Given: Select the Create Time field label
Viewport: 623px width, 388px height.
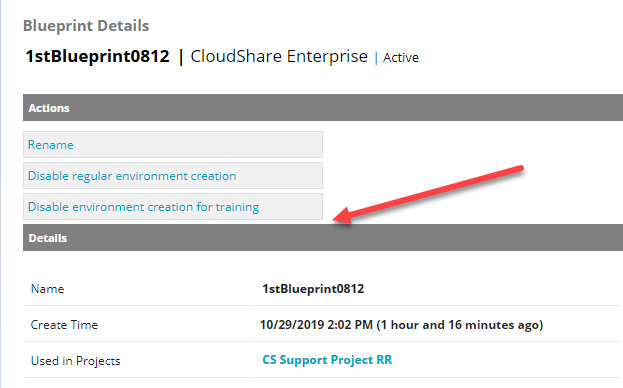Looking at the screenshot, I should 64,325.
